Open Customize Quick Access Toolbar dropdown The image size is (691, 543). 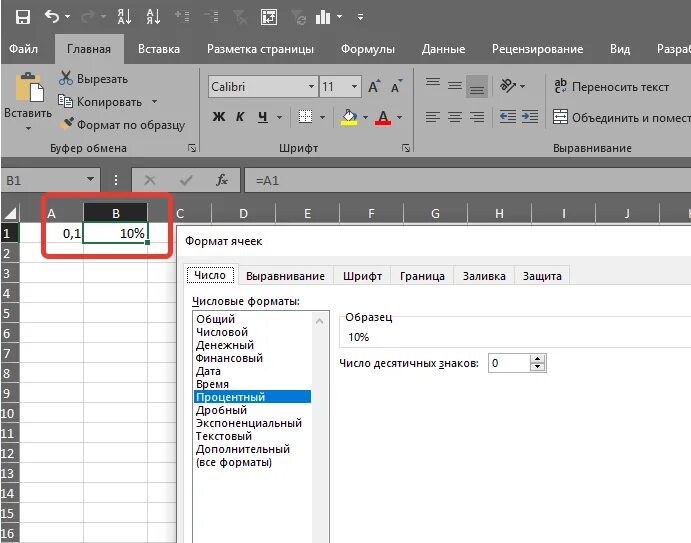(360, 17)
